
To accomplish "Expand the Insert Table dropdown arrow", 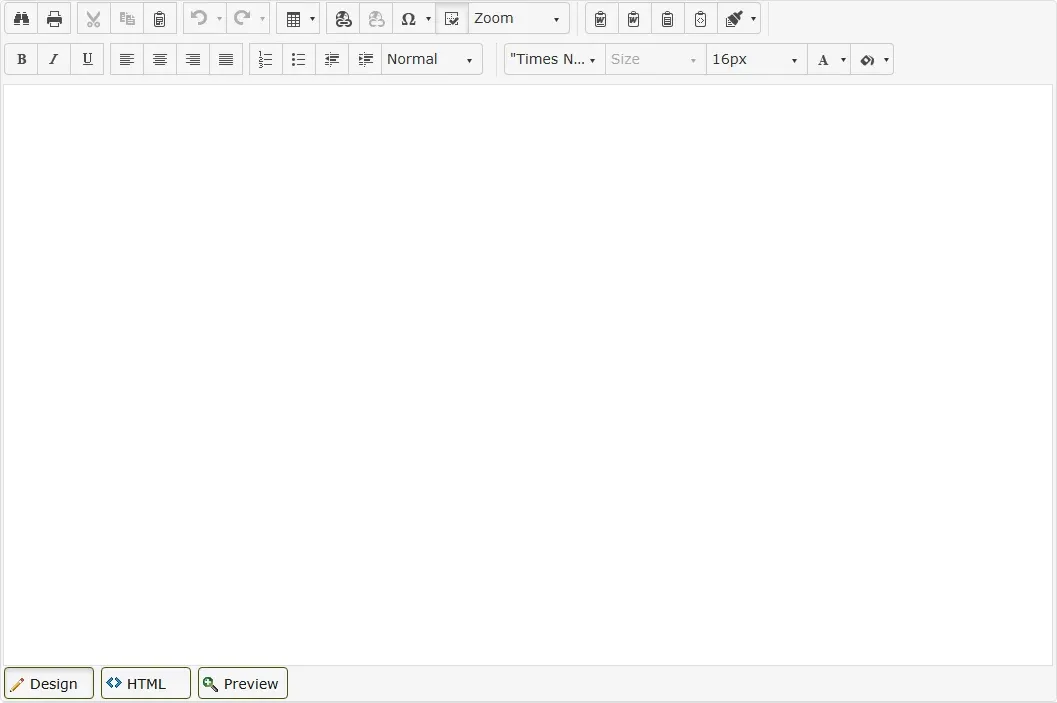I will pyautogui.click(x=312, y=19).
